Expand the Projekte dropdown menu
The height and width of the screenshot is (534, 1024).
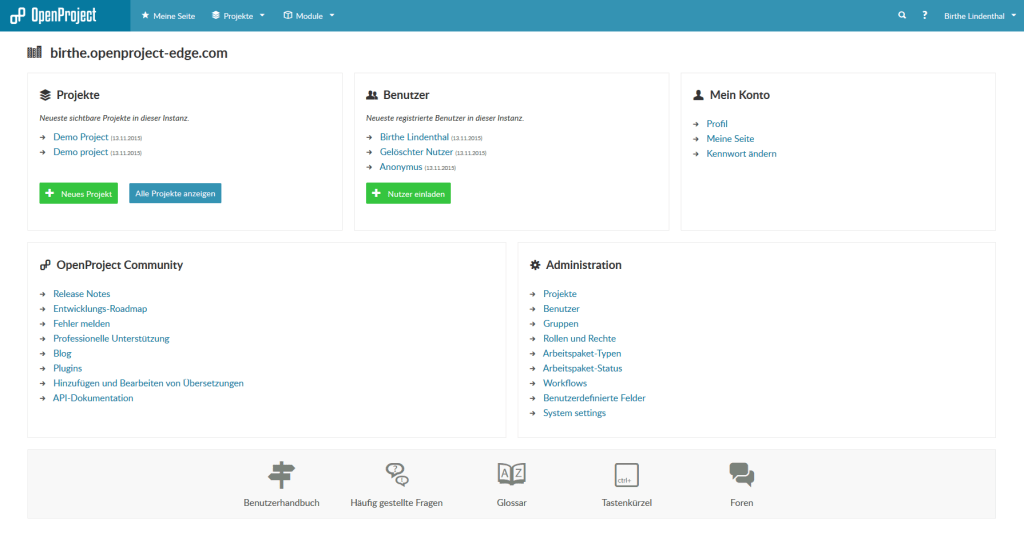click(238, 16)
